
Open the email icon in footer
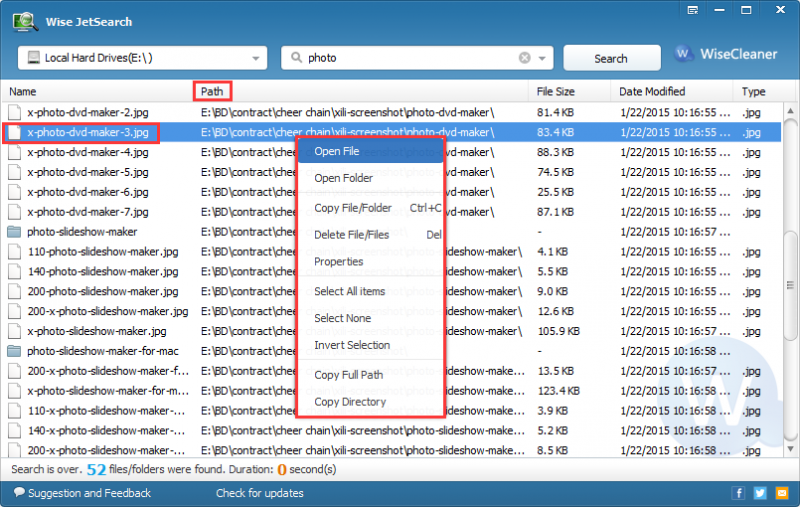pyautogui.click(x=782, y=493)
